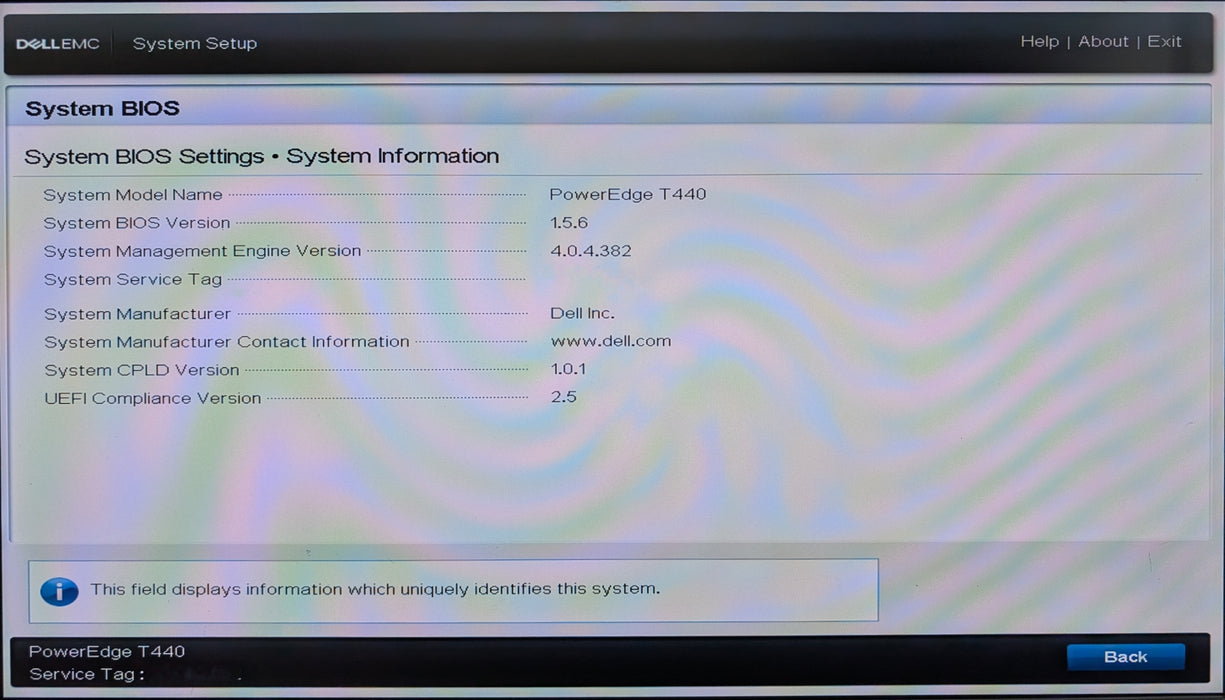Select System Manufacturer Contact Information label
The image size is (1225, 700).
coord(227,342)
